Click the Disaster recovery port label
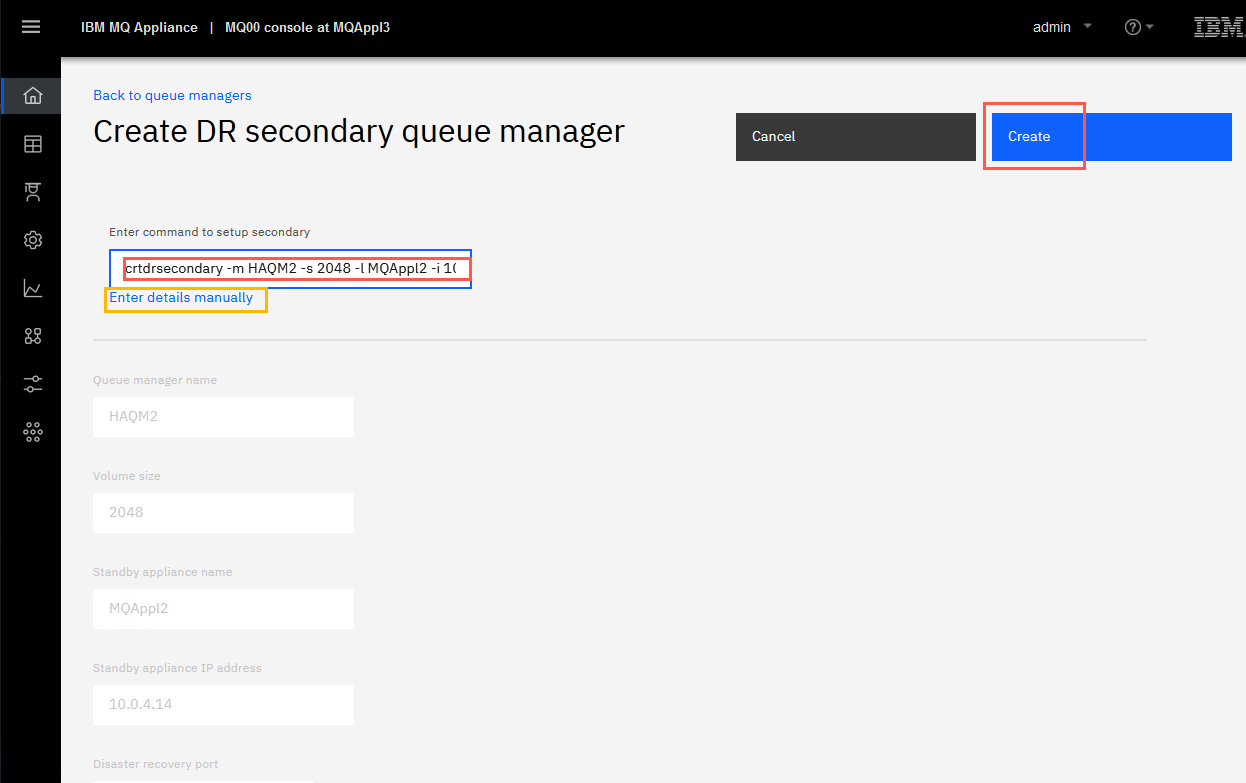1246x783 pixels. (155, 764)
